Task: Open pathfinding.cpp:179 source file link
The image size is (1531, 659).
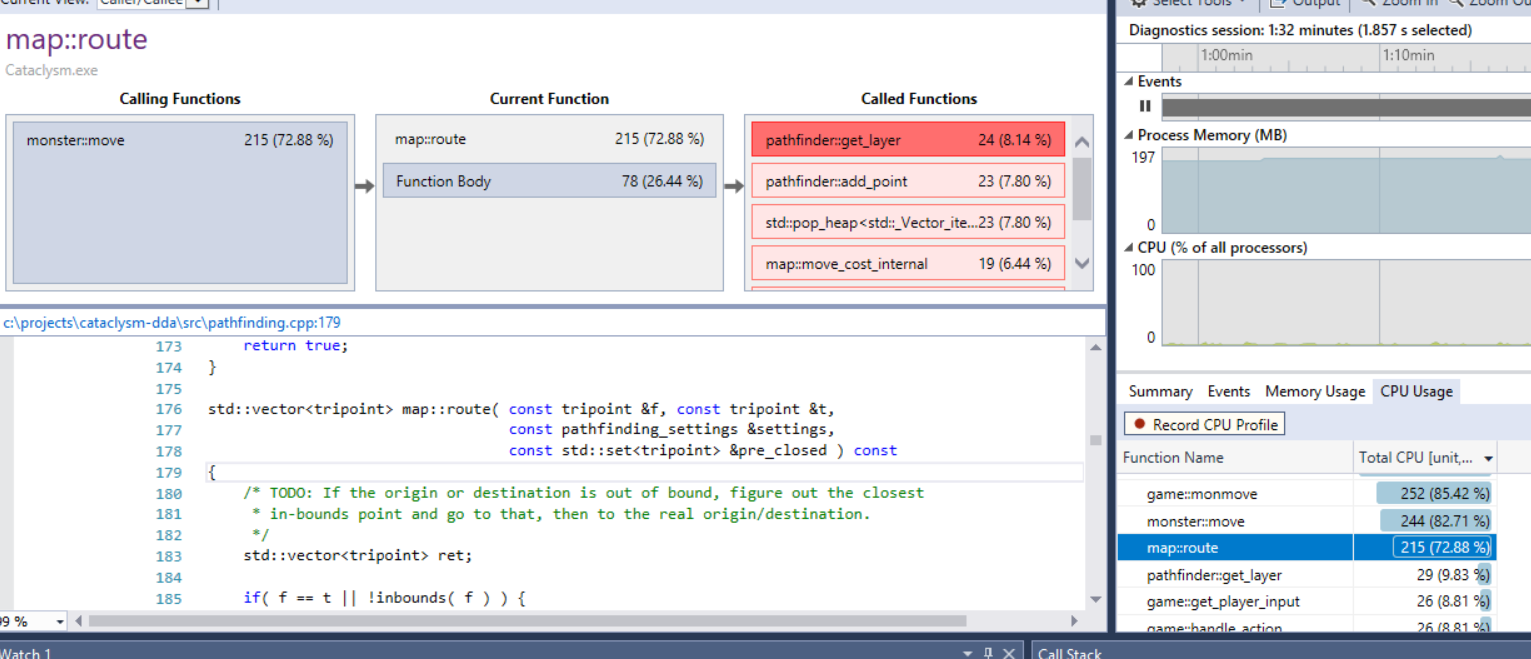Action: click(171, 322)
